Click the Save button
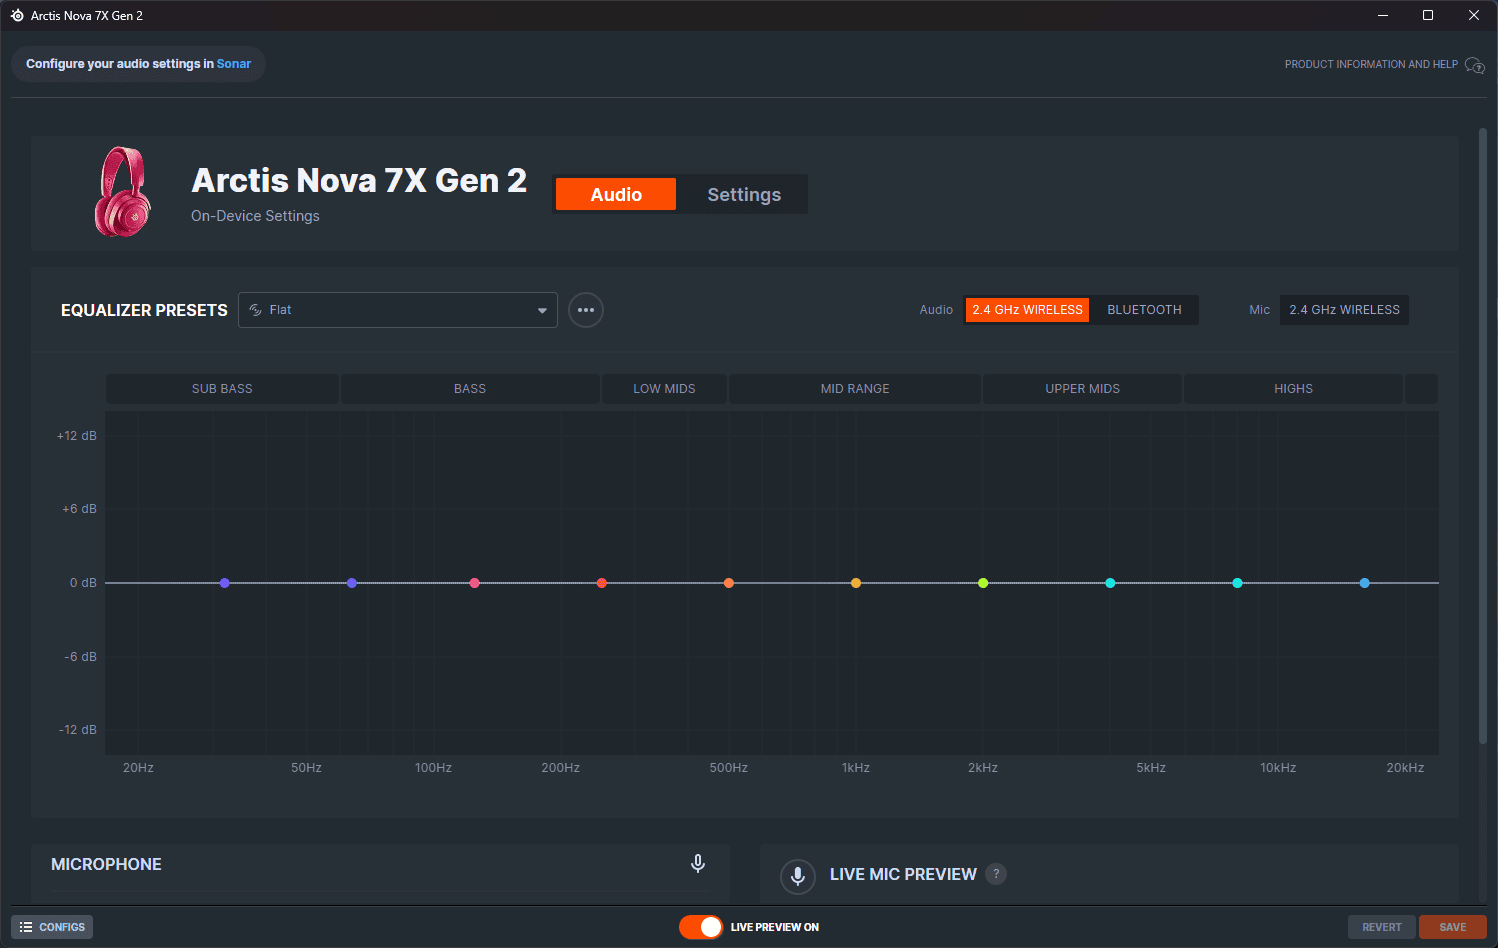The height and width of the screenshot is (948, 1498). [x=1452, y=927]
